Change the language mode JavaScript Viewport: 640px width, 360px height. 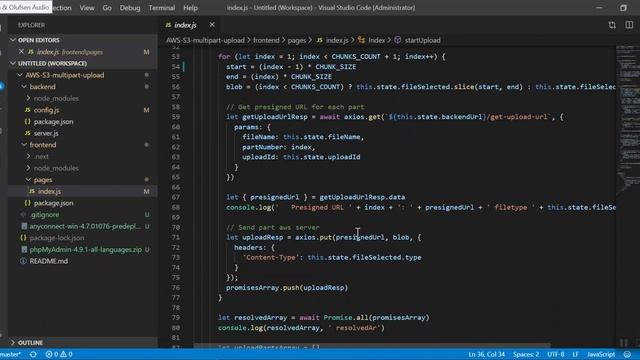tap(601, 354)
